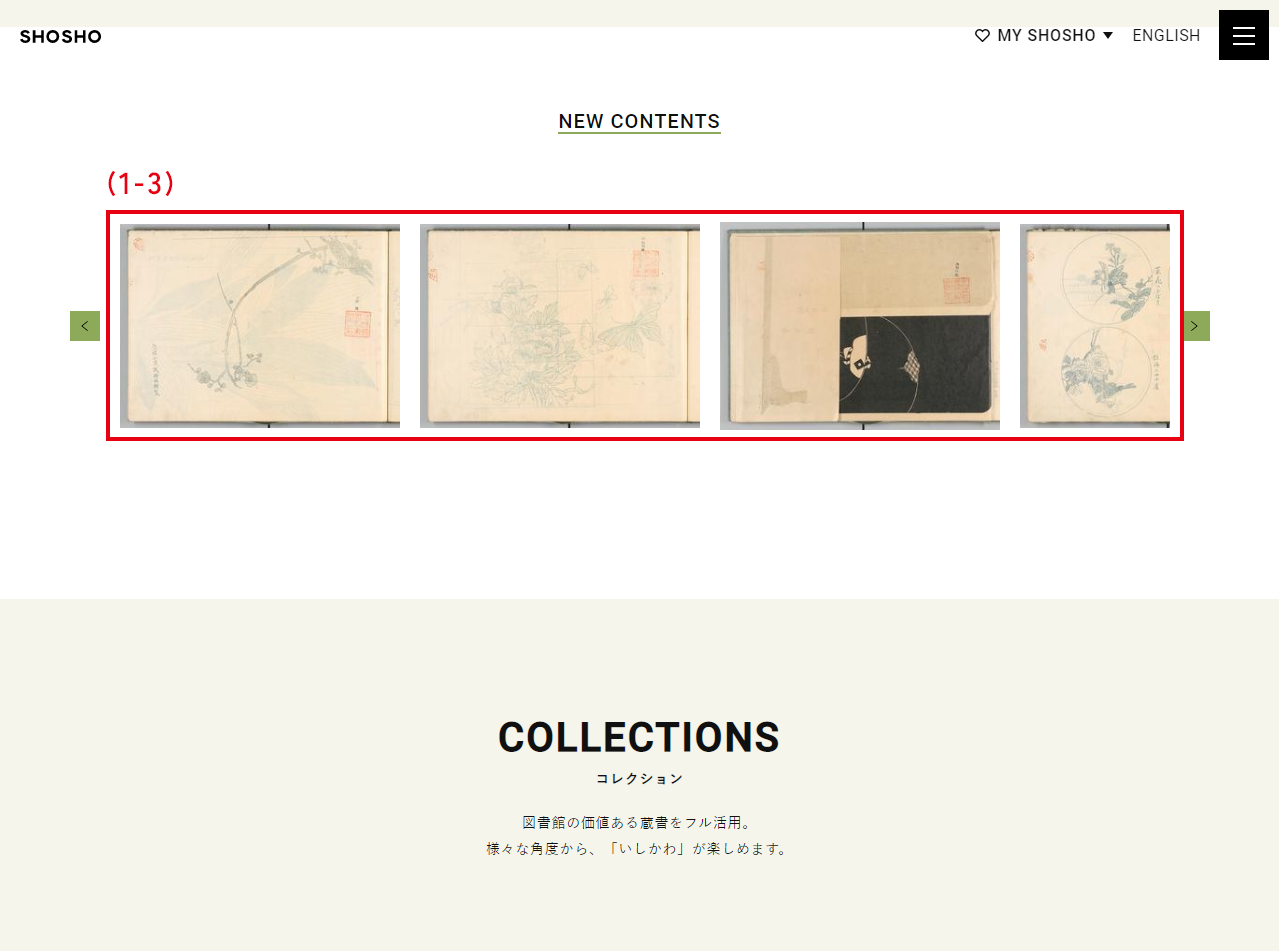
Task: Open the black hamburger menu
Action: (1244, 35)
